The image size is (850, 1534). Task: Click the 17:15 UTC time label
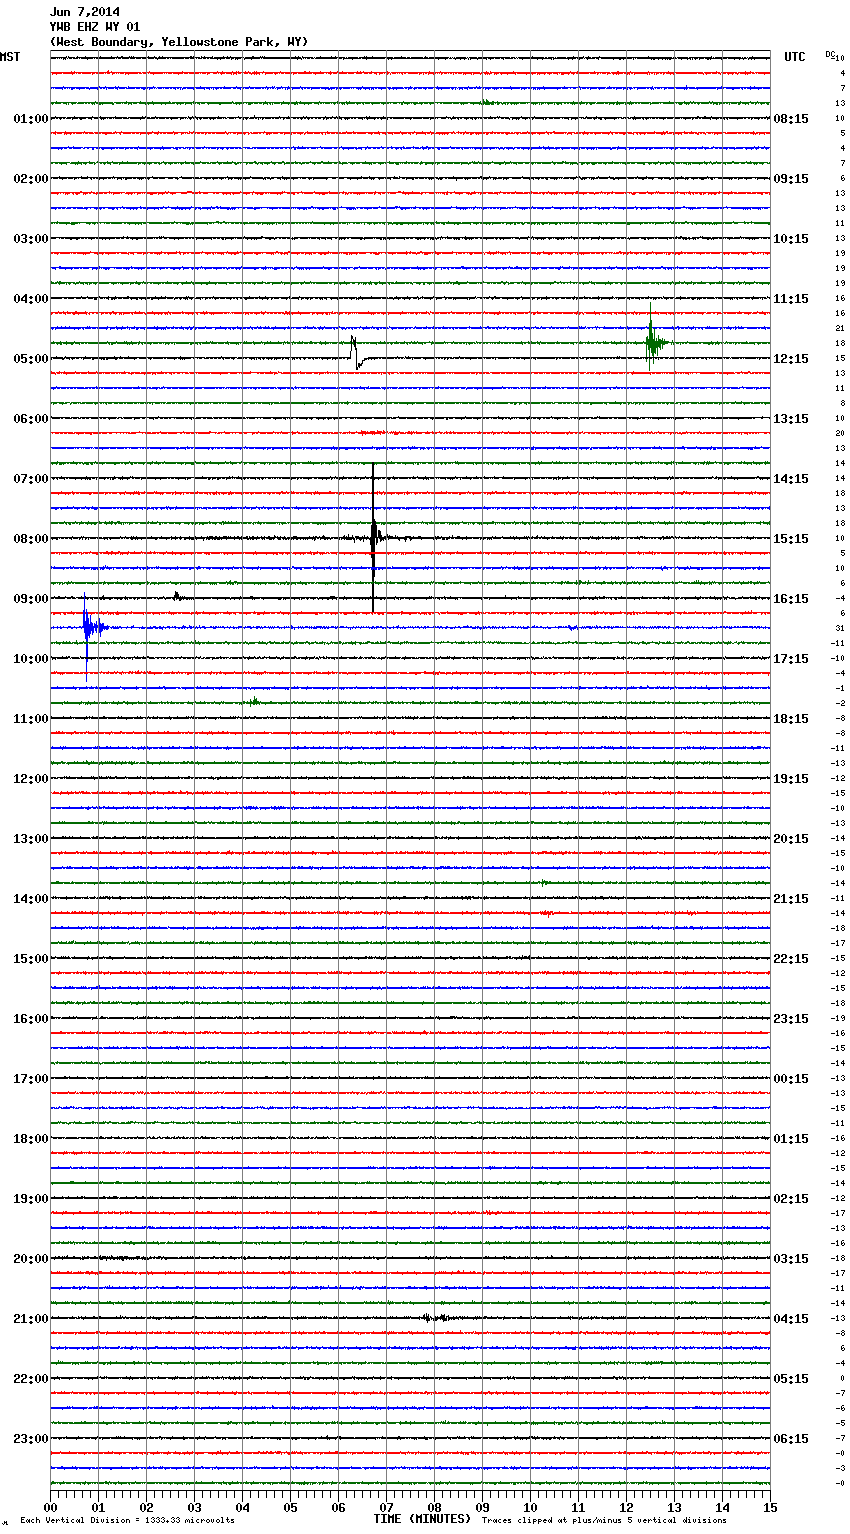coord(791,659)
